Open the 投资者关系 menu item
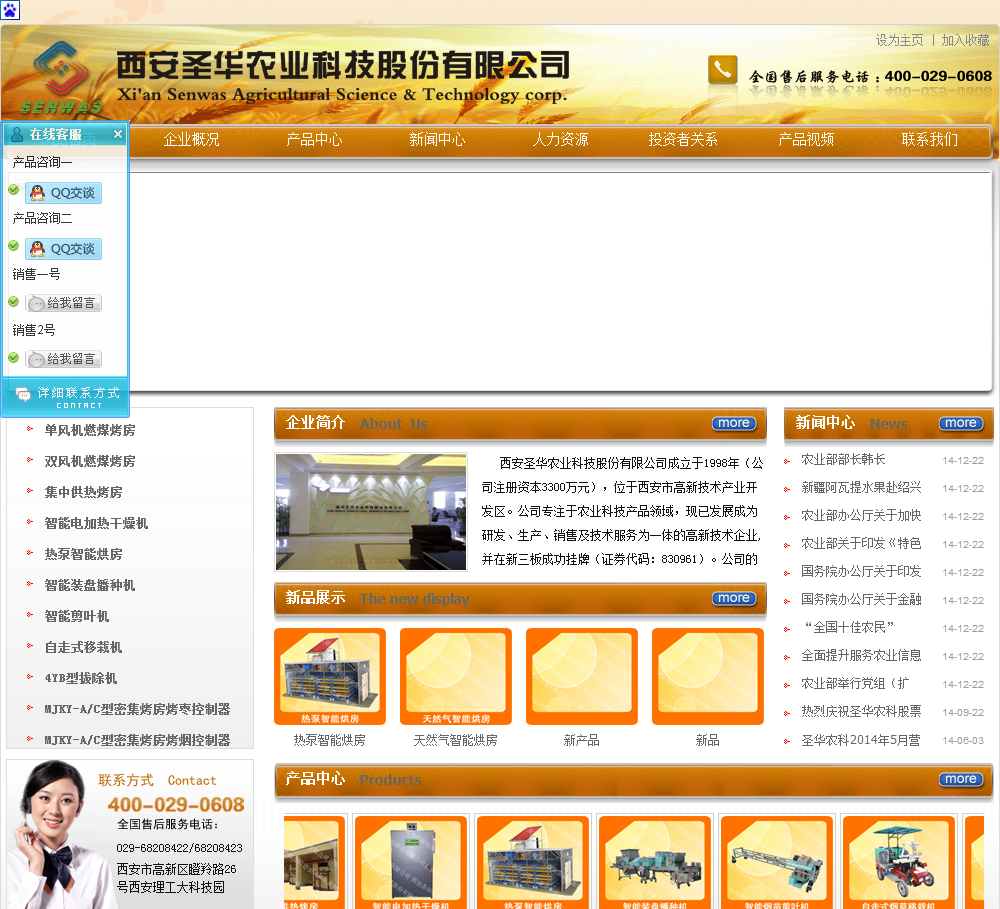This screenshot has width=1000, height=909. (x=683, y=139)
